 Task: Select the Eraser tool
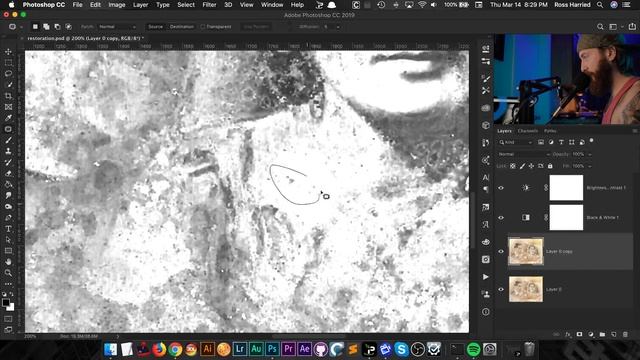tap(8, 173)
